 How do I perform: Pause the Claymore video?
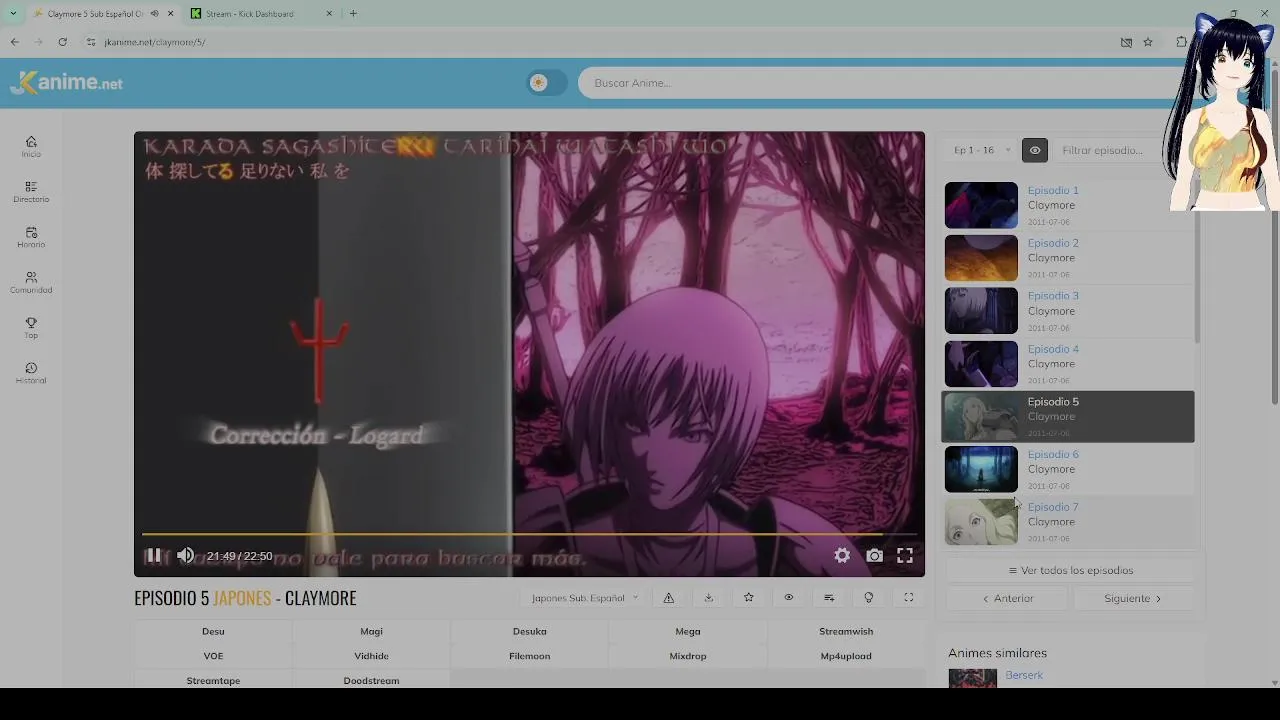(x=153, y=556)
